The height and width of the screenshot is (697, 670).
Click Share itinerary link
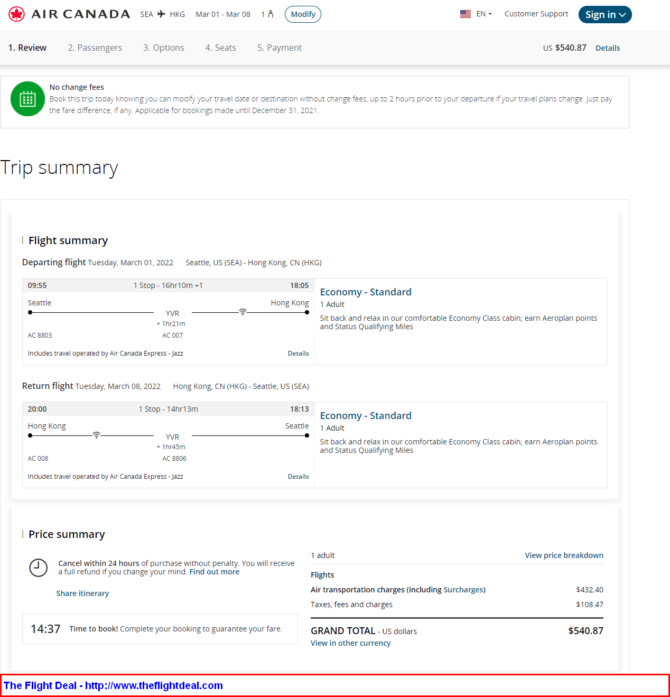coord(82,593)
